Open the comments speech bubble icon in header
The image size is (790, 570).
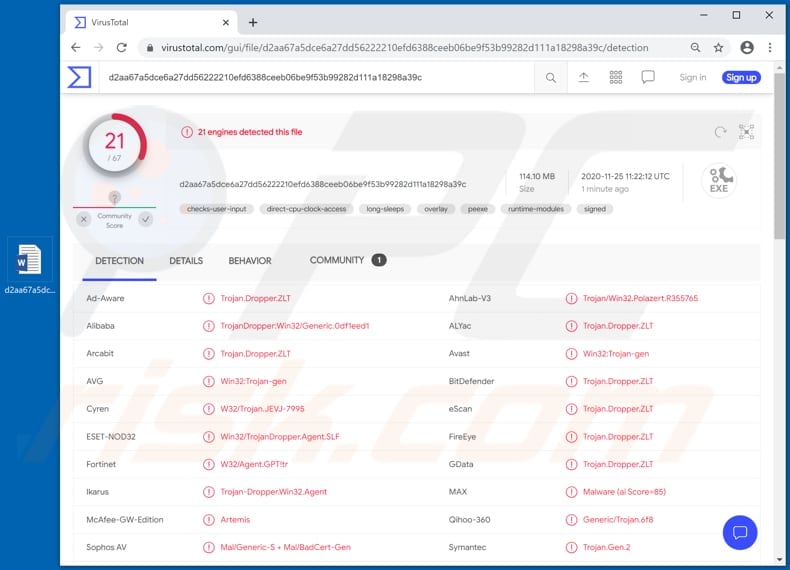point(648,77)
